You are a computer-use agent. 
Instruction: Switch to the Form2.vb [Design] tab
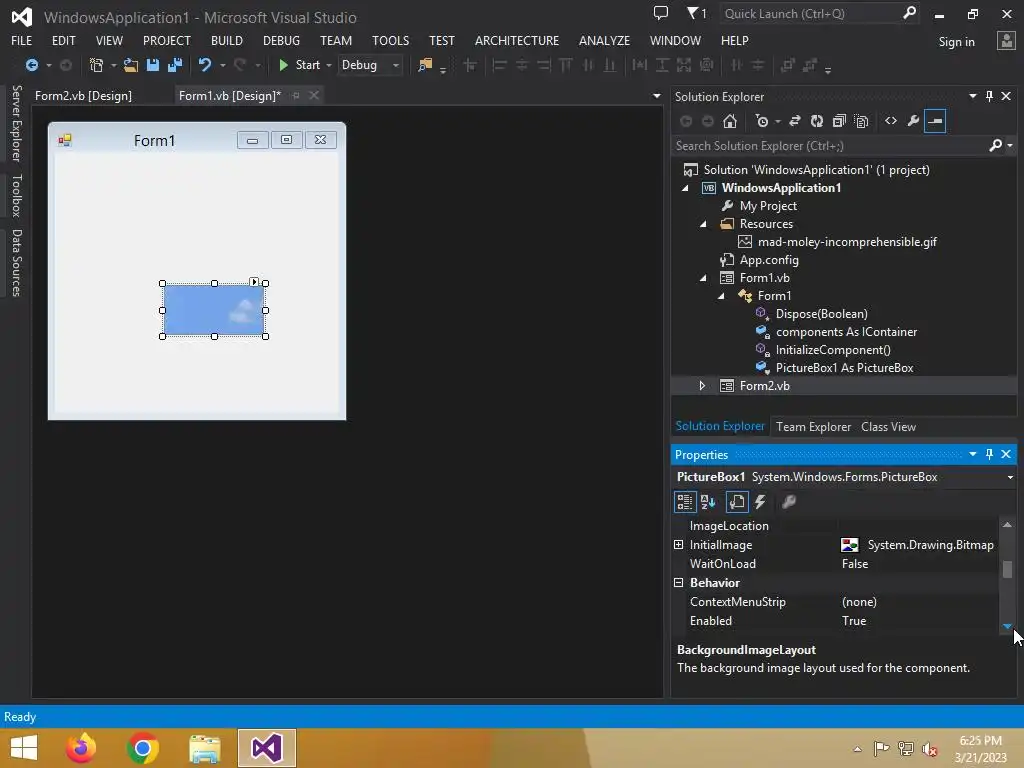(x=84, y=95)
